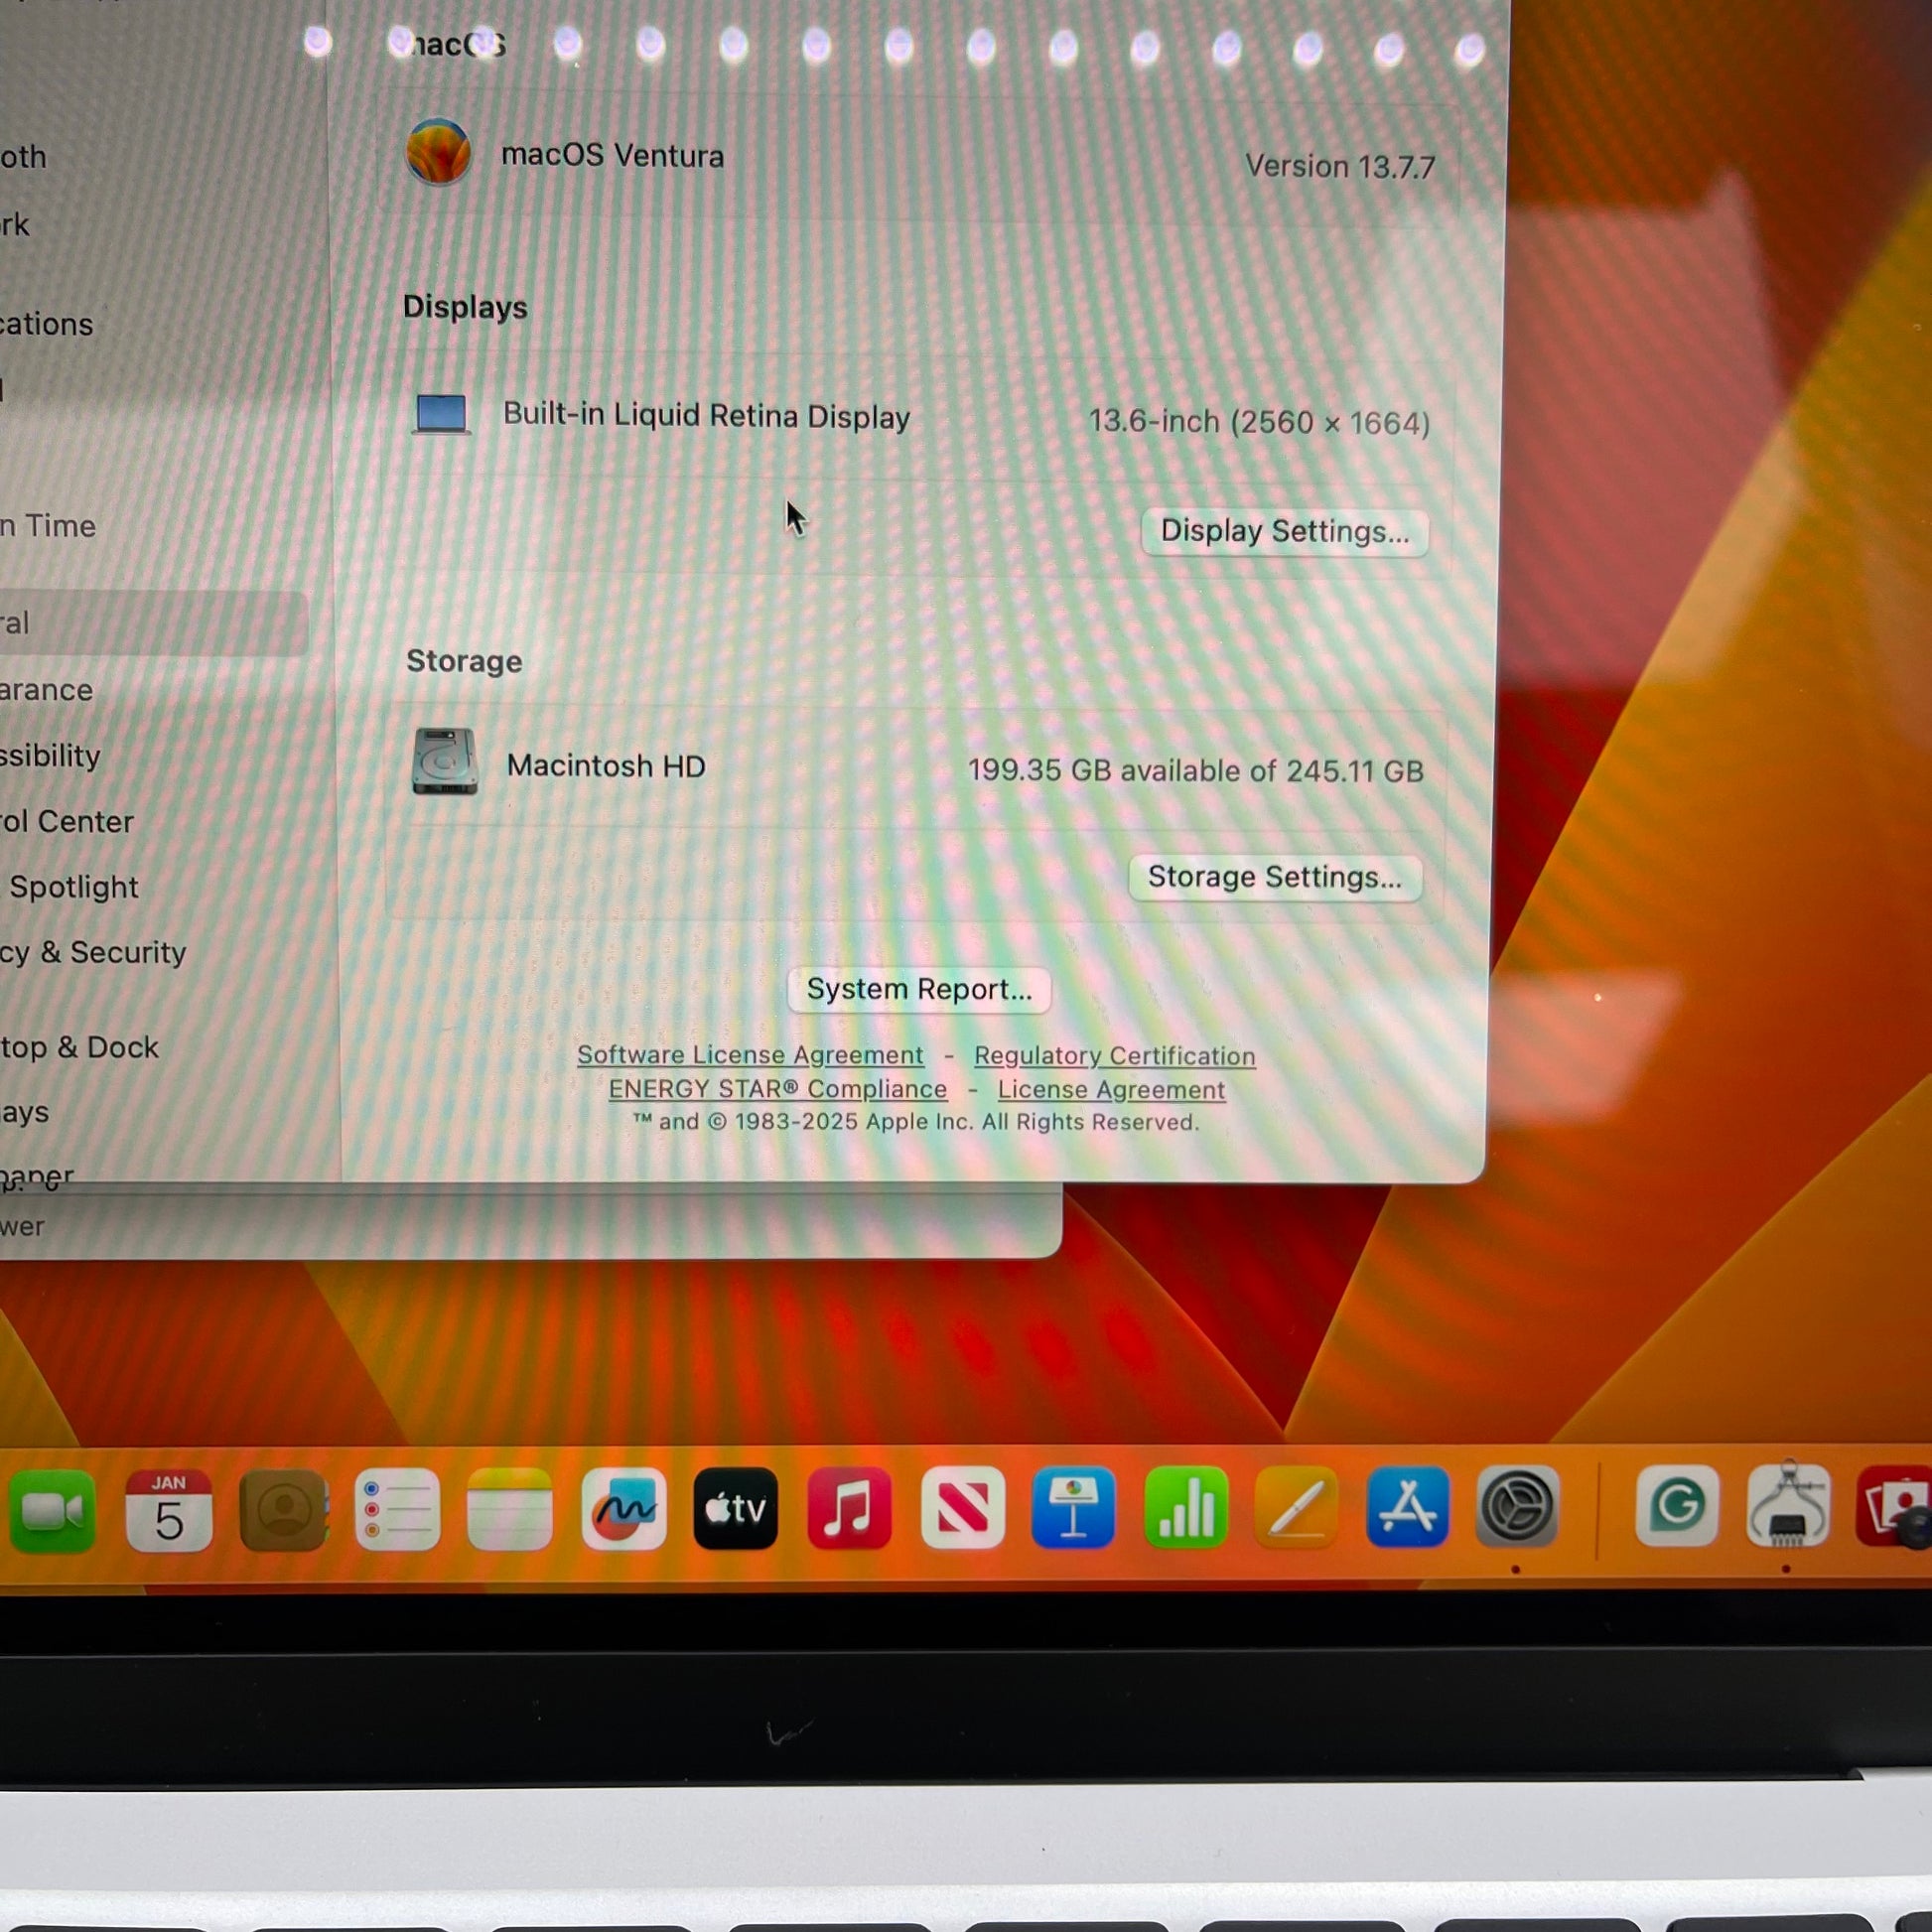Launch Keynote from the Dock
Viewport: 1932px width, 1932px height.
pos(1073,1508)
